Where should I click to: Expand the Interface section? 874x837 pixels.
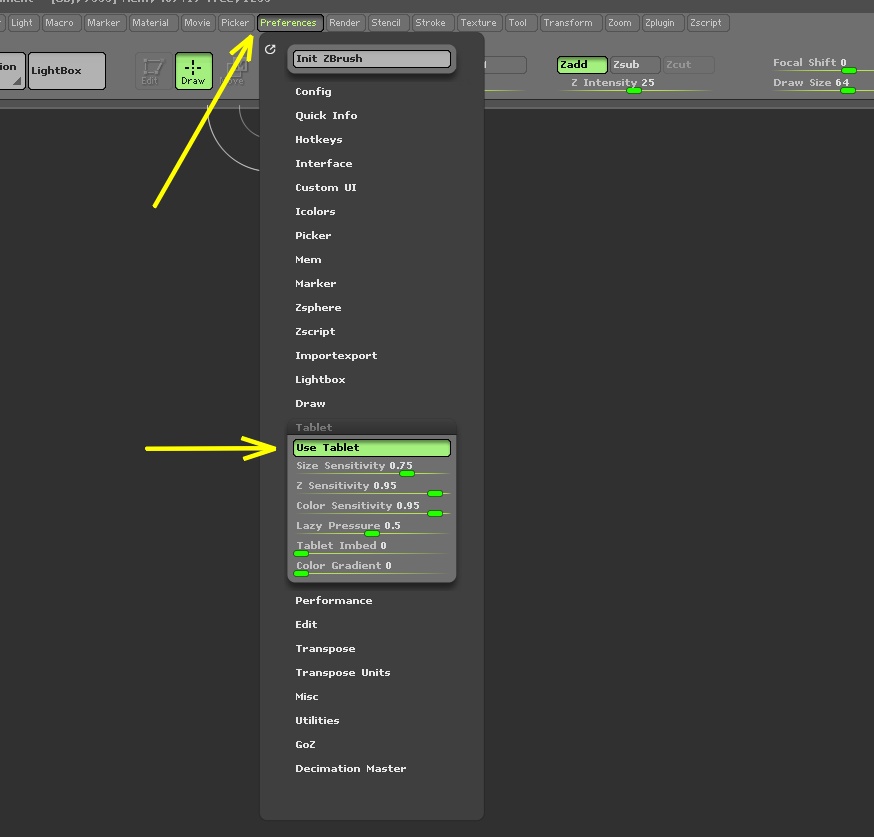pyautogui.click(x=324, y=163)
